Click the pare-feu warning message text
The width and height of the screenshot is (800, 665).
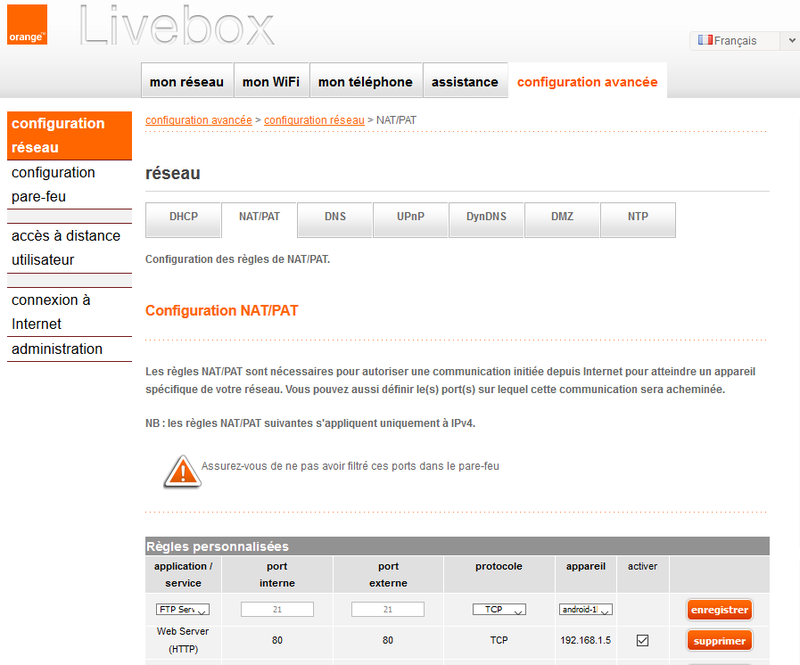(350, 466)
